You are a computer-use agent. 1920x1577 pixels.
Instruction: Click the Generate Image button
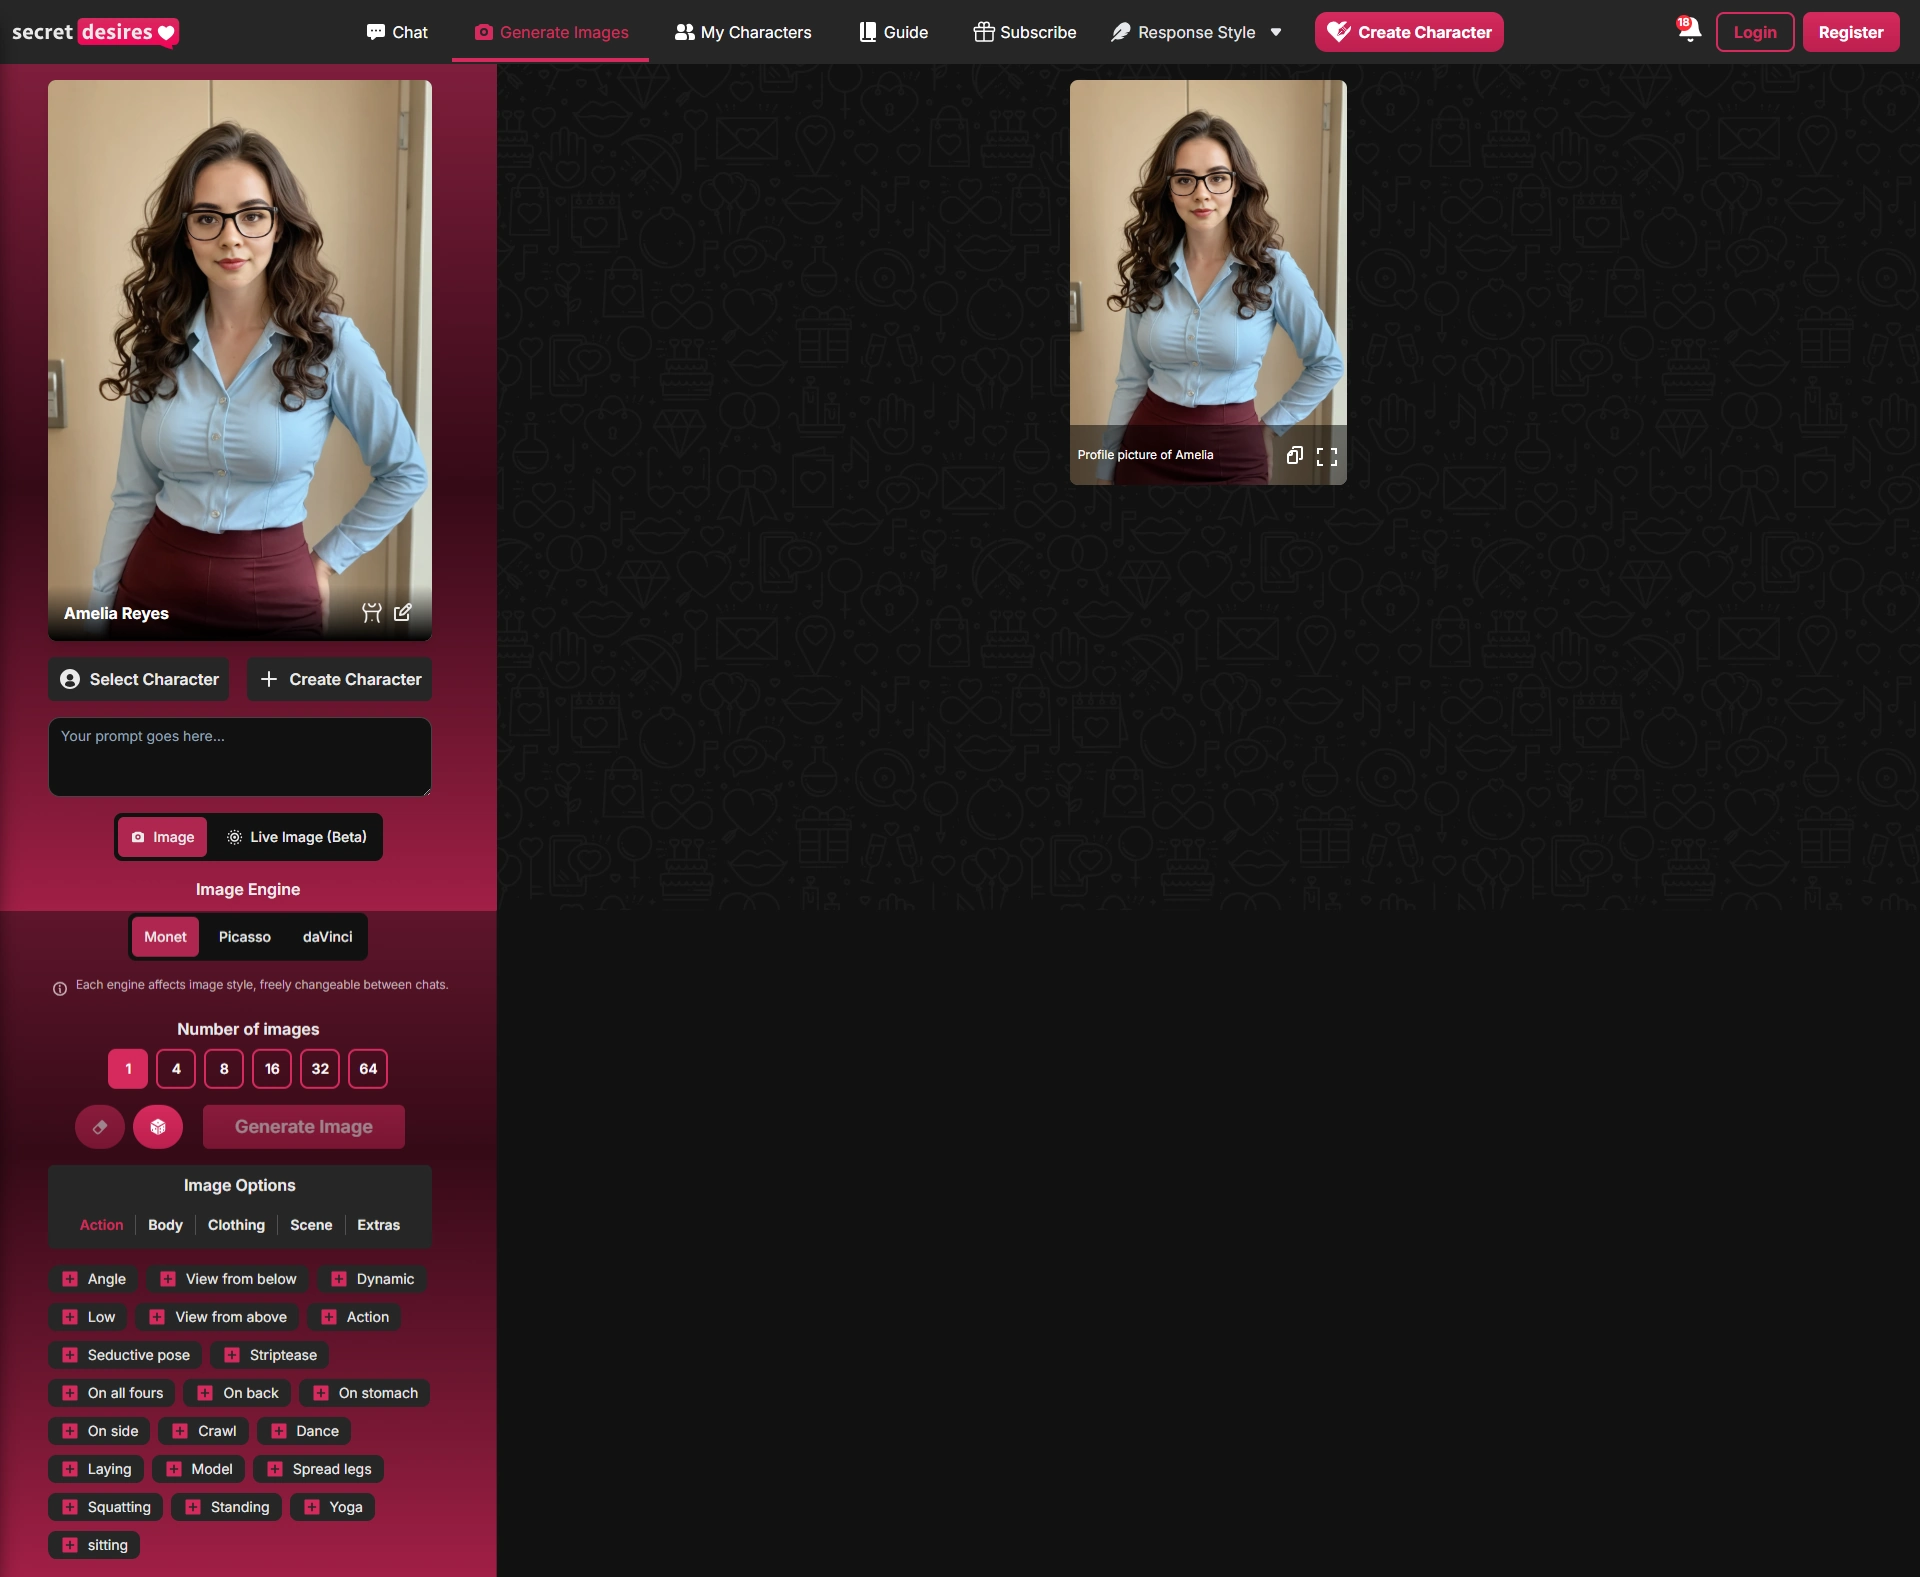(303, 1126)
